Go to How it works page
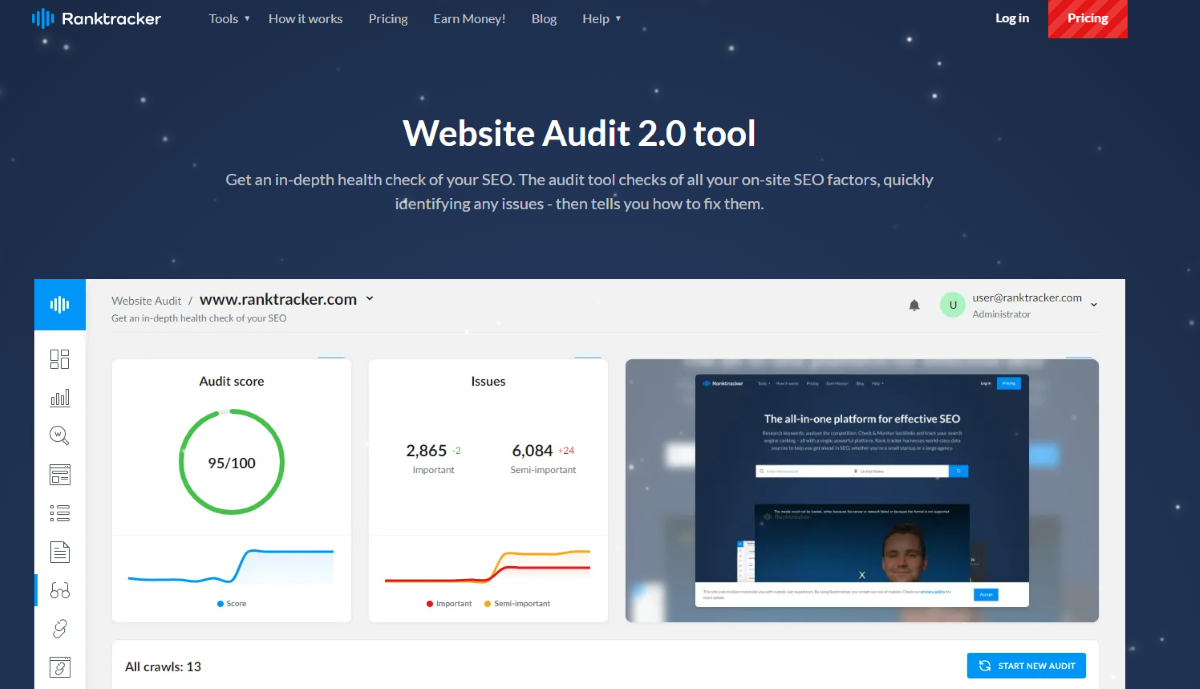The height and width of the screenshot is (689, 1200). point(305,19)
